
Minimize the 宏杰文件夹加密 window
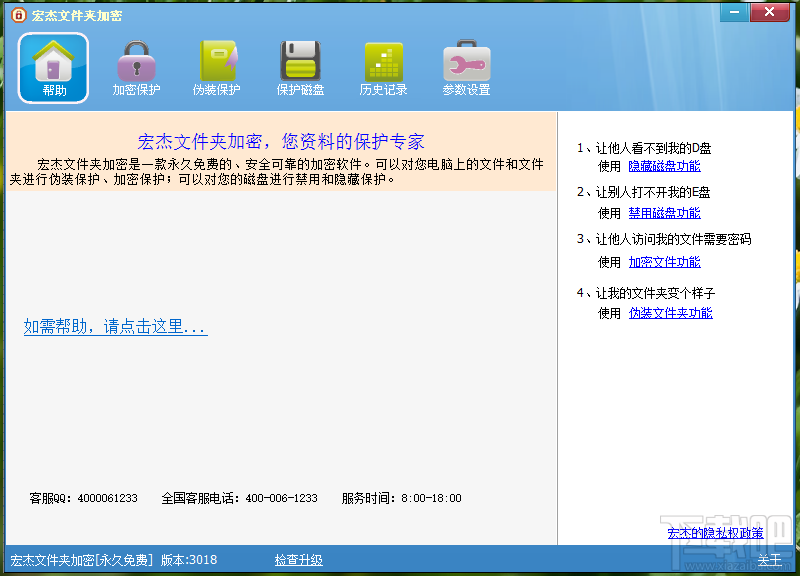coord(733,12)
